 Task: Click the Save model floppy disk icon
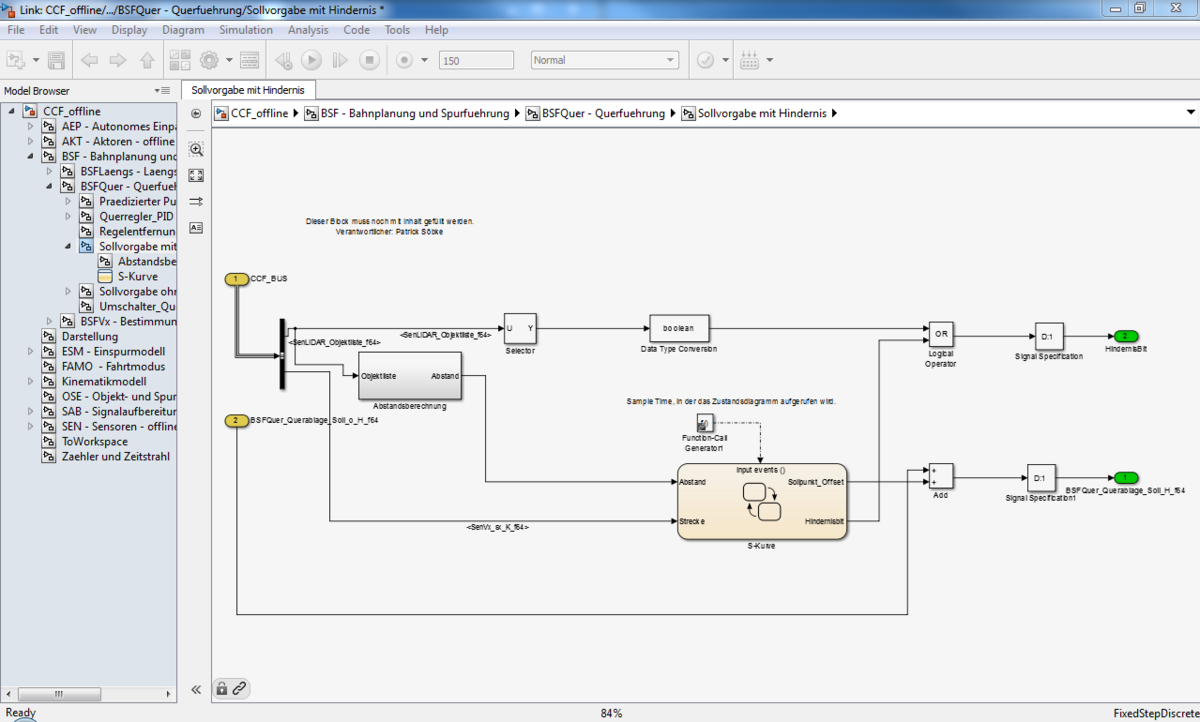56,60
